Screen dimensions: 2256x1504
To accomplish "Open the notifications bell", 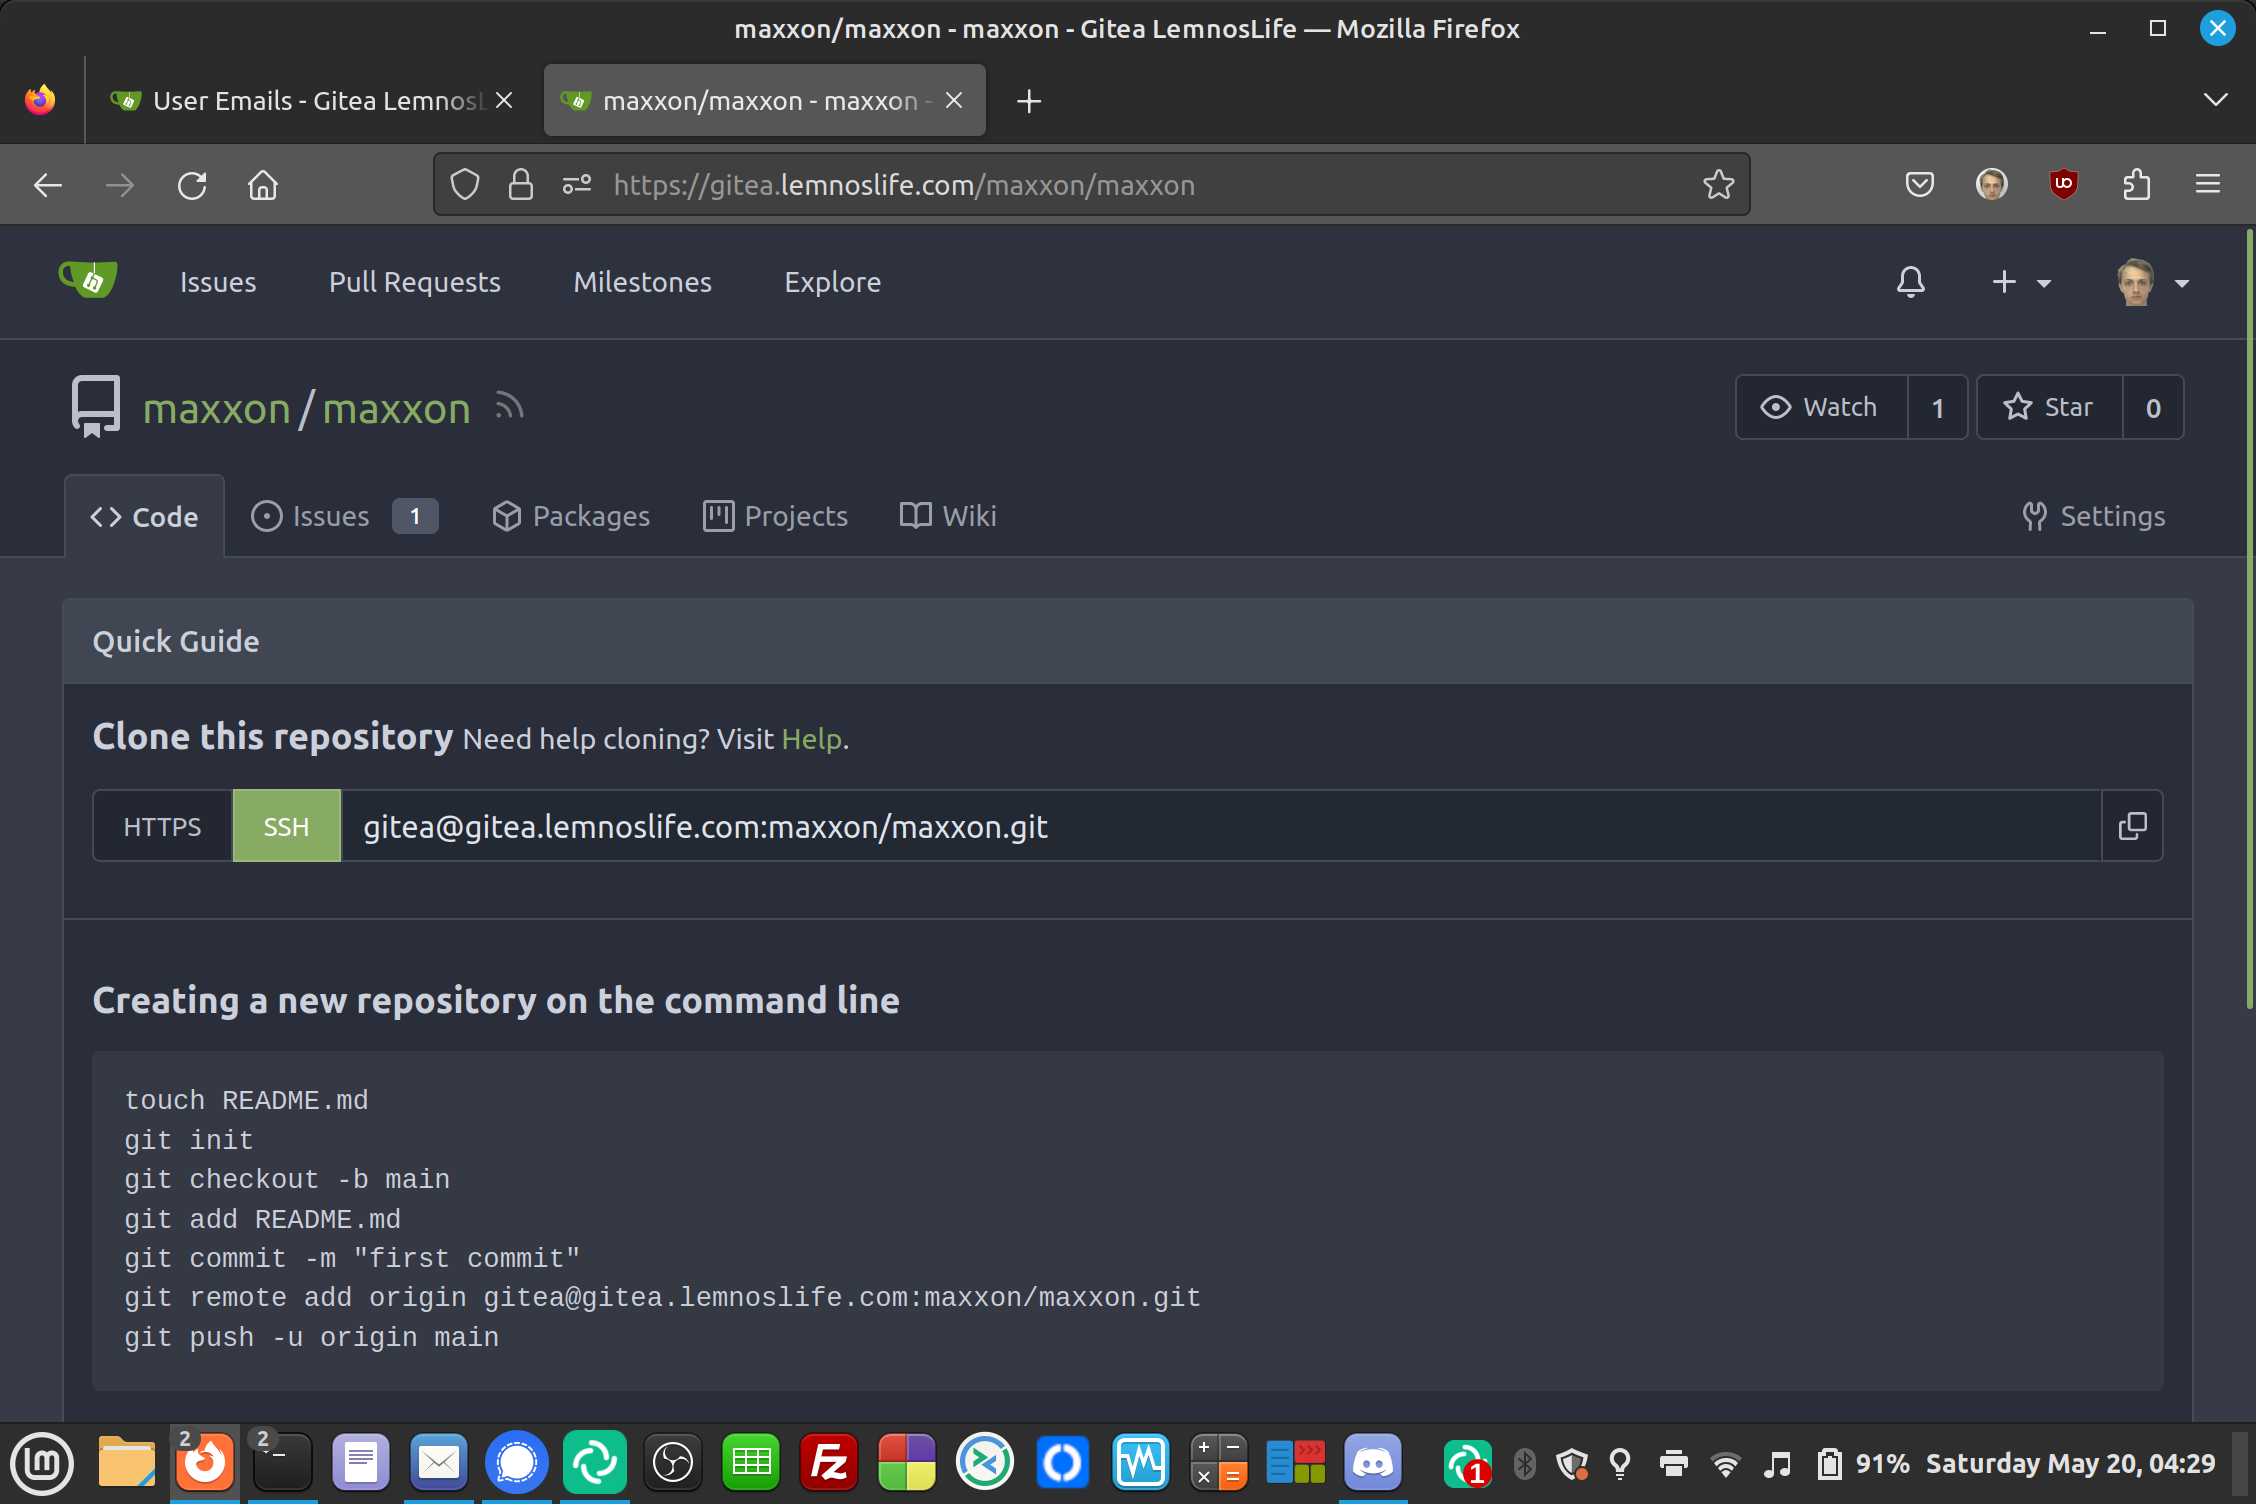I will [1910, 283].
